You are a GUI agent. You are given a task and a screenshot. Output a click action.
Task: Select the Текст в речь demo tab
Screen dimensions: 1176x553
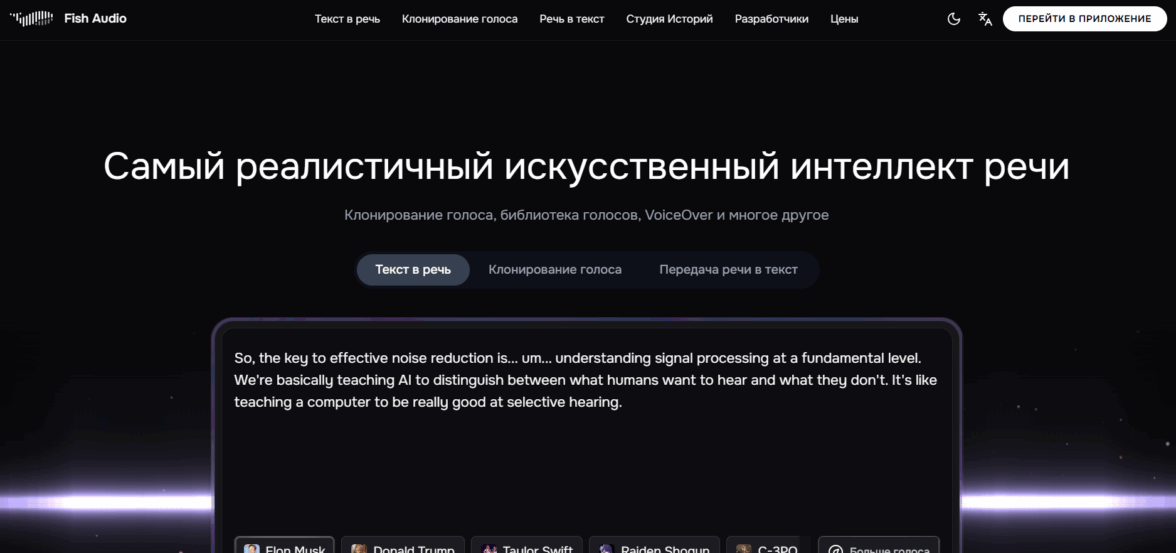pos(413,270)
